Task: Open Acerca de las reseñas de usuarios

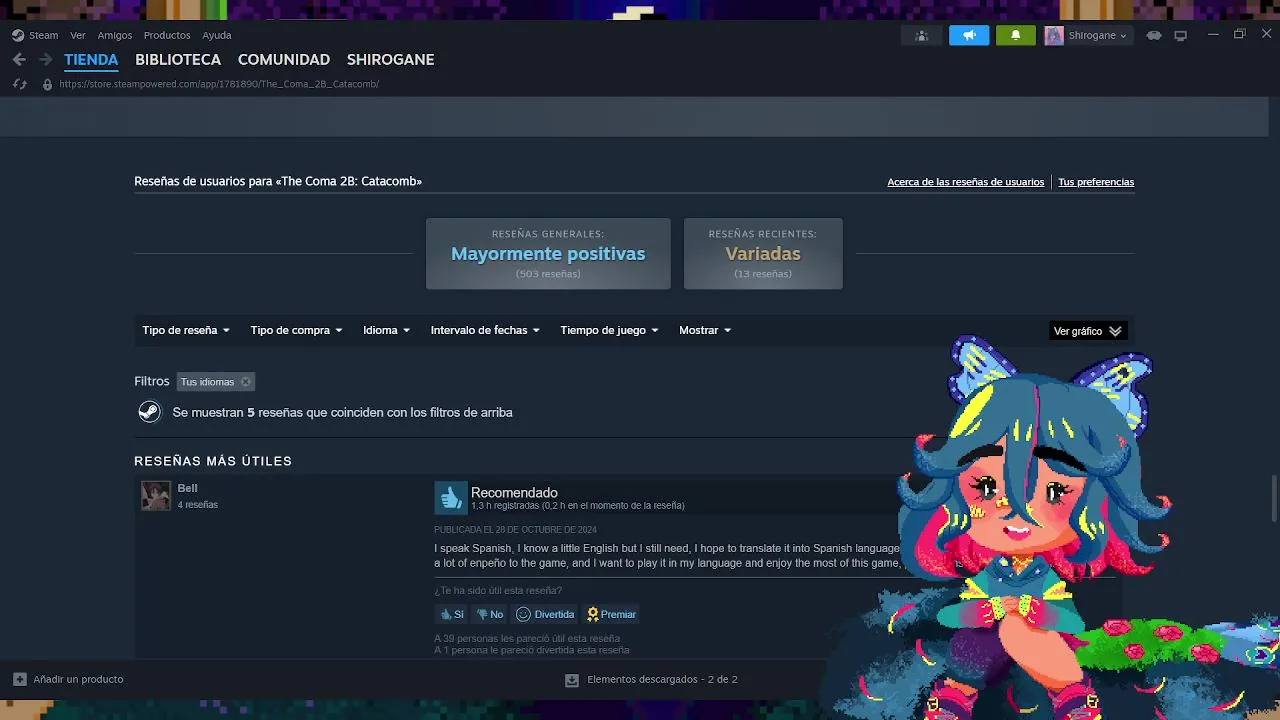Action: coord(965,182)
